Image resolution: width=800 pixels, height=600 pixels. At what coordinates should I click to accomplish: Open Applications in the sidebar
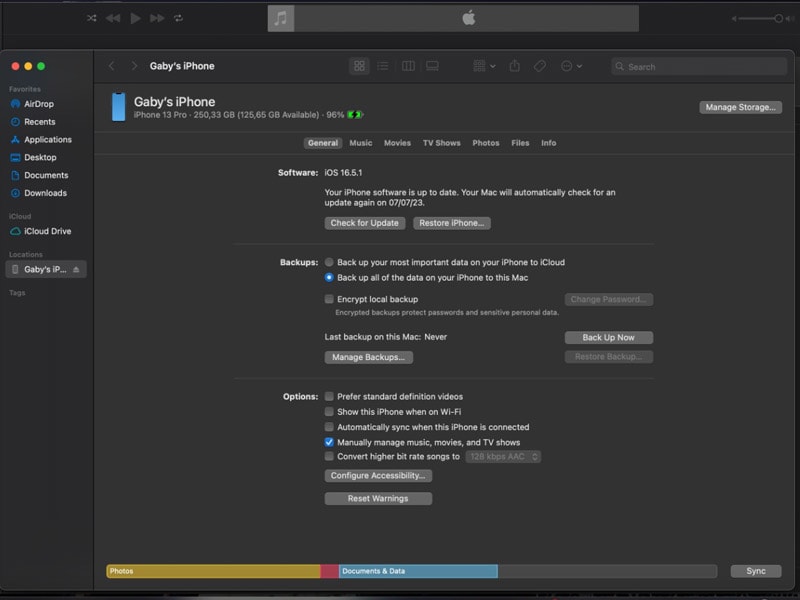tap(47, 139)
